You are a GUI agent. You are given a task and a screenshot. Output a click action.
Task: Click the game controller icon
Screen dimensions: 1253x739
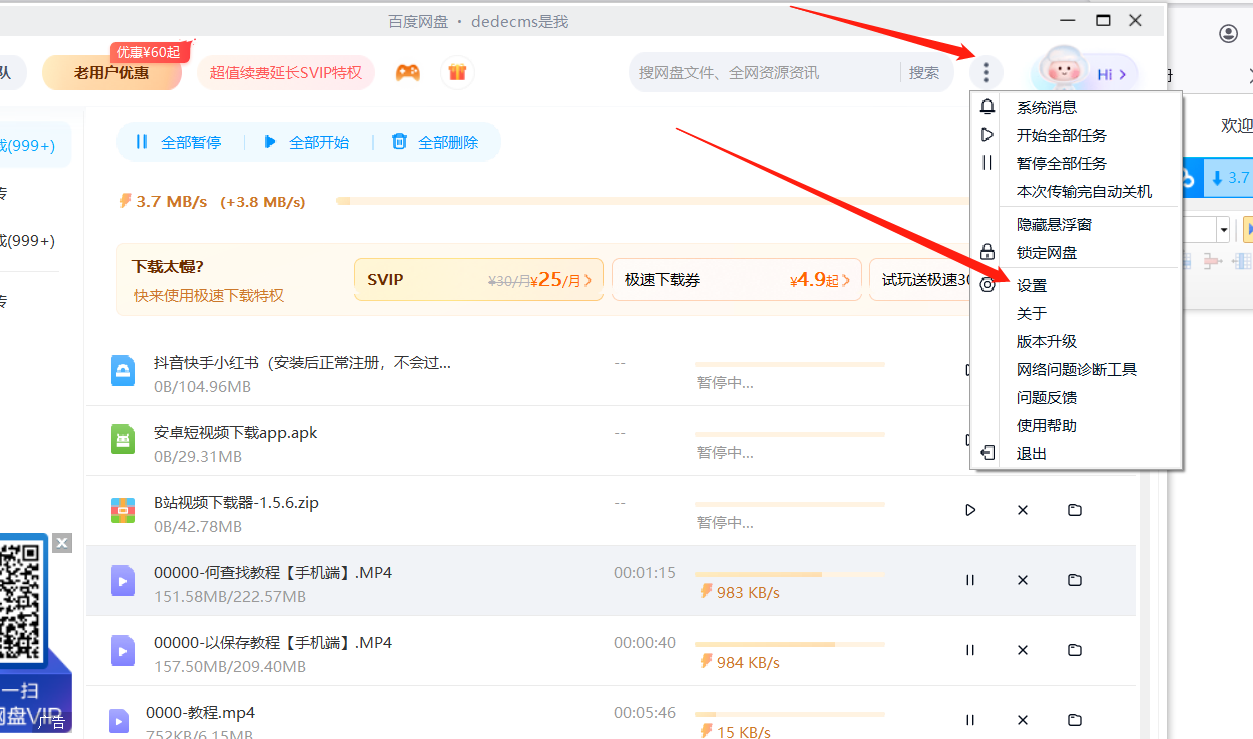click(407, 72)
